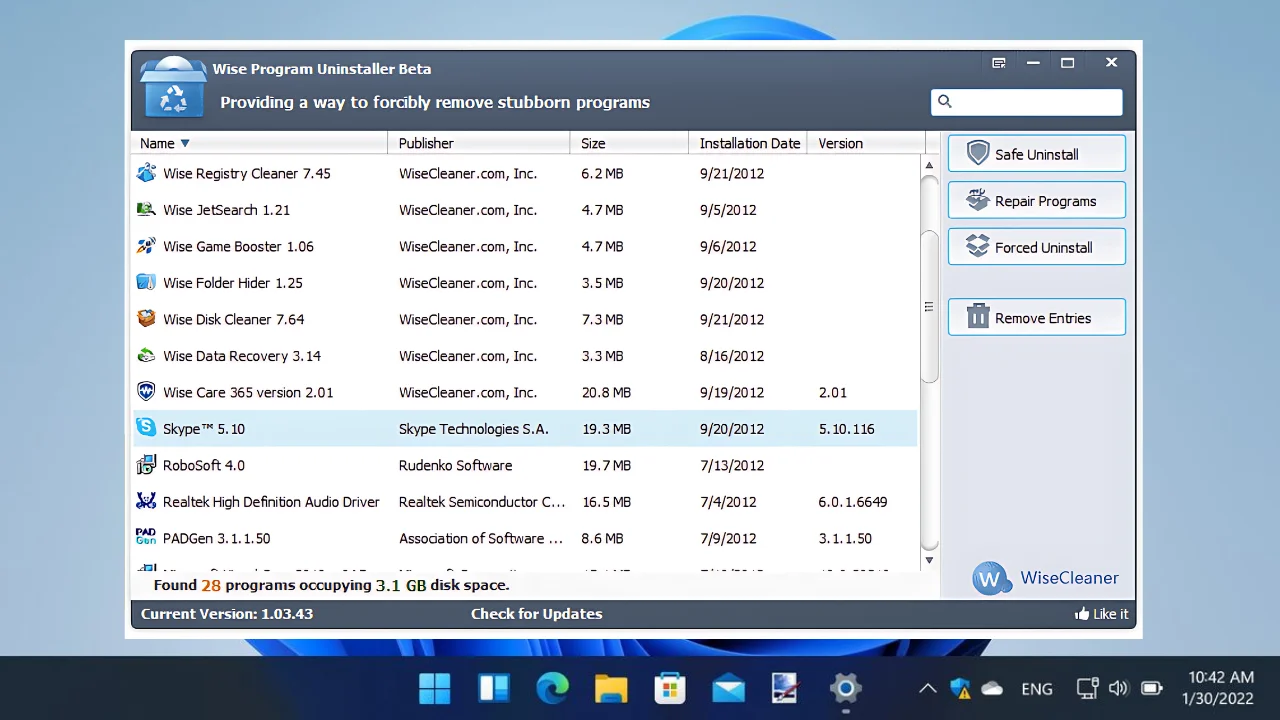This screenshot has width=1280, height=720.
Task: Sort by the Publisher column header
Action: [479, 143]
